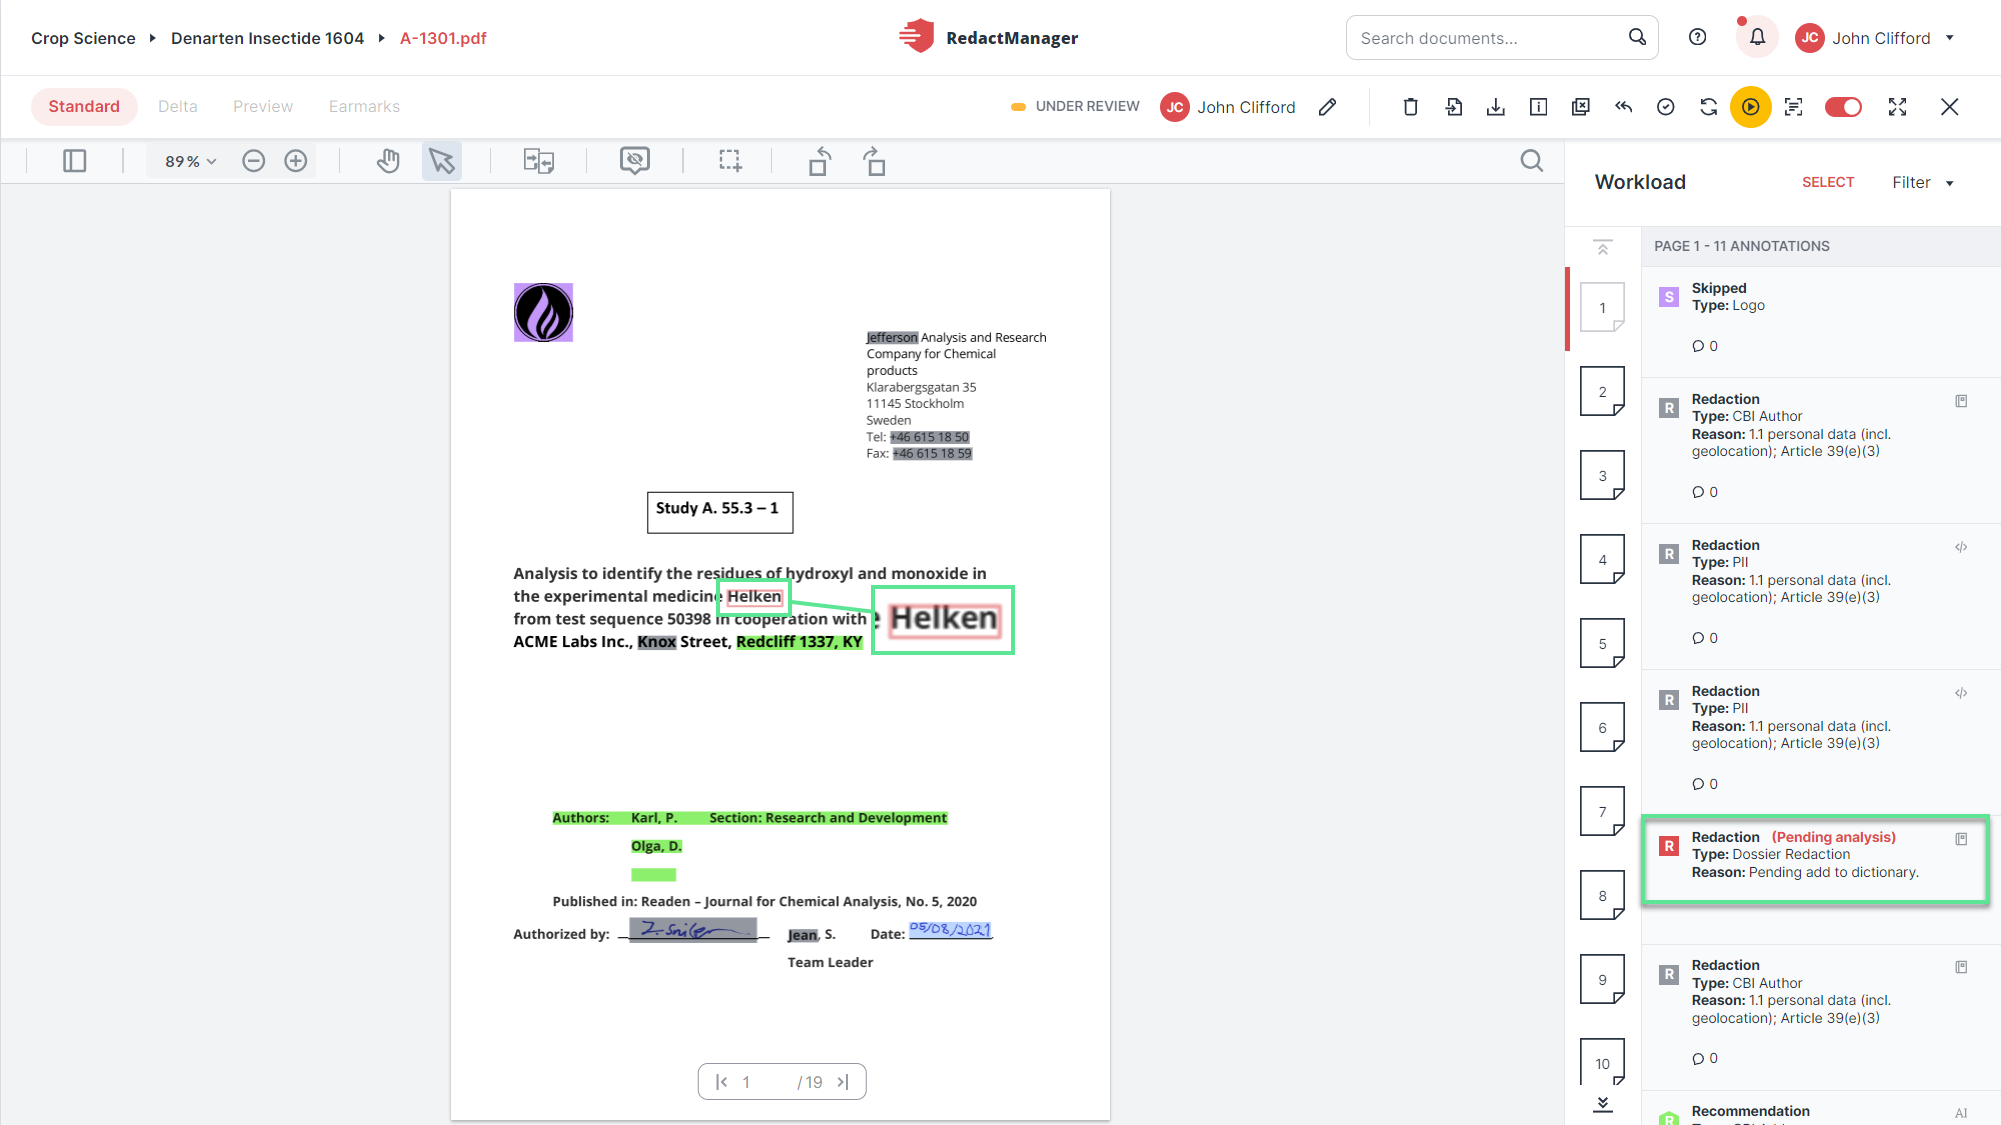The height and width of the screenshot is (1125, 2001).
Task: Switch to Delta tab
Action: tap(178, 107)
